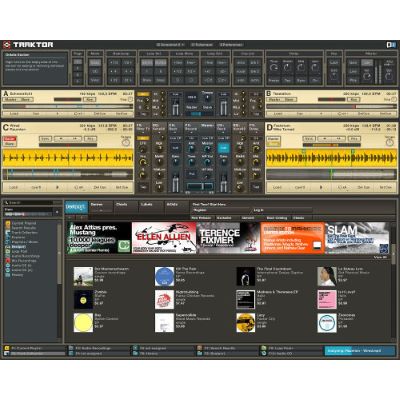Click the Load button on Deck C
This screenshot has height=400, width=400.
click(x=13, y=188)
